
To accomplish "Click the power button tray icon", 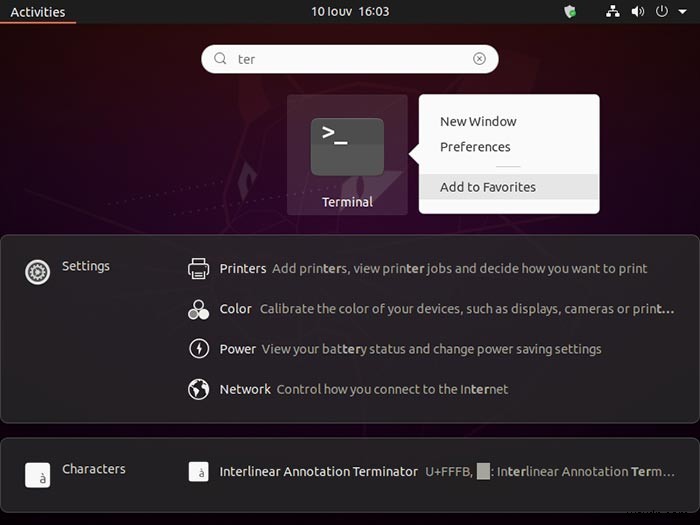I will coord(662,11).
